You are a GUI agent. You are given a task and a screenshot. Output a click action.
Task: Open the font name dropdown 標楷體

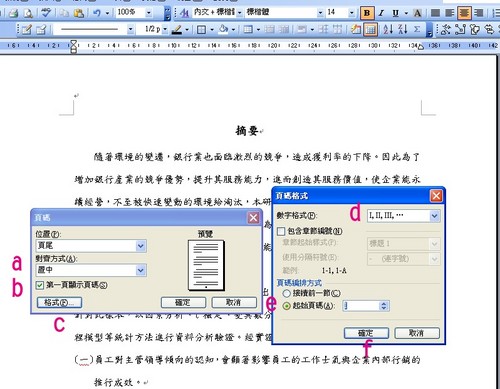tap(320, 13)
